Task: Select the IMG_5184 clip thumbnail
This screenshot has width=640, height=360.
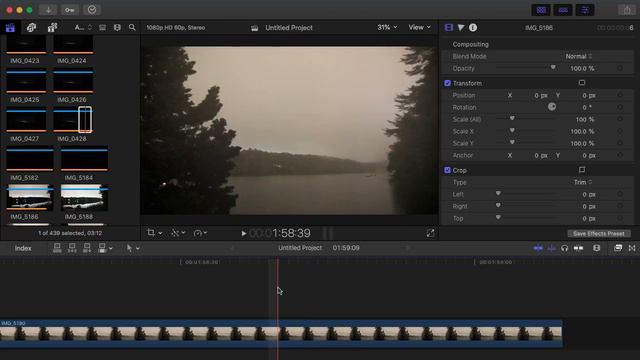Action: coord(84,158)
